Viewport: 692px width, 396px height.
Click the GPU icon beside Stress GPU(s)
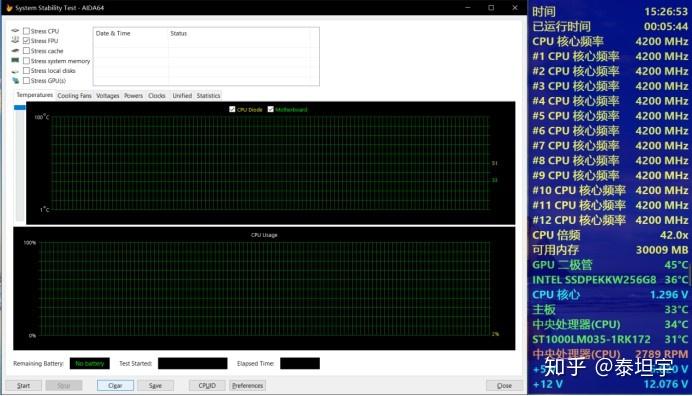[15, 80]
